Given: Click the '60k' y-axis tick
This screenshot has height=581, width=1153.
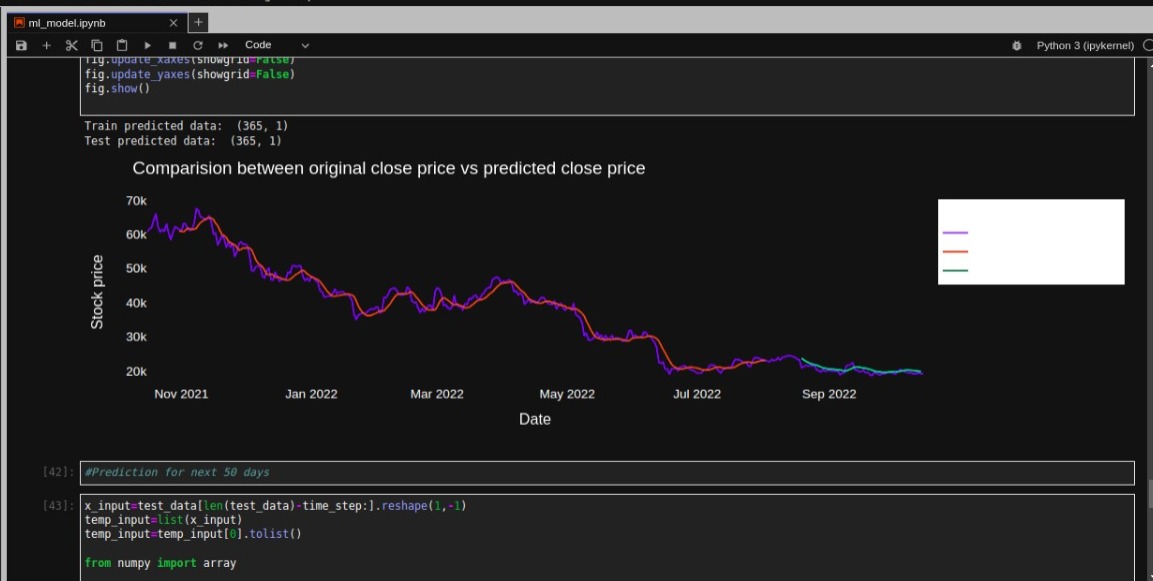Looking at the screenshot, I should point(136,235).
